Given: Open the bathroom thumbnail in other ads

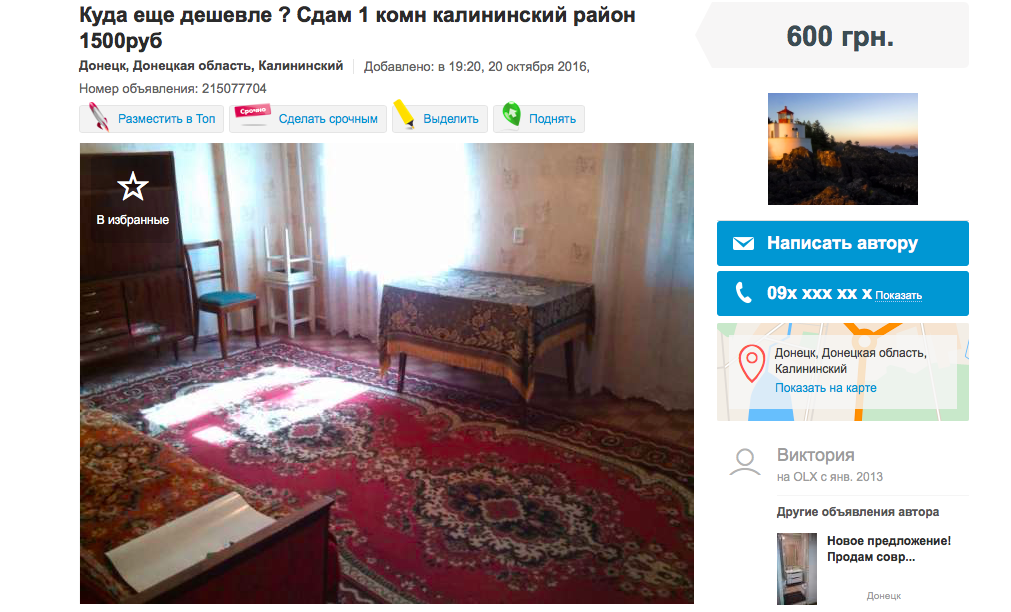Looking at the screenshot, I should [797, 569].
